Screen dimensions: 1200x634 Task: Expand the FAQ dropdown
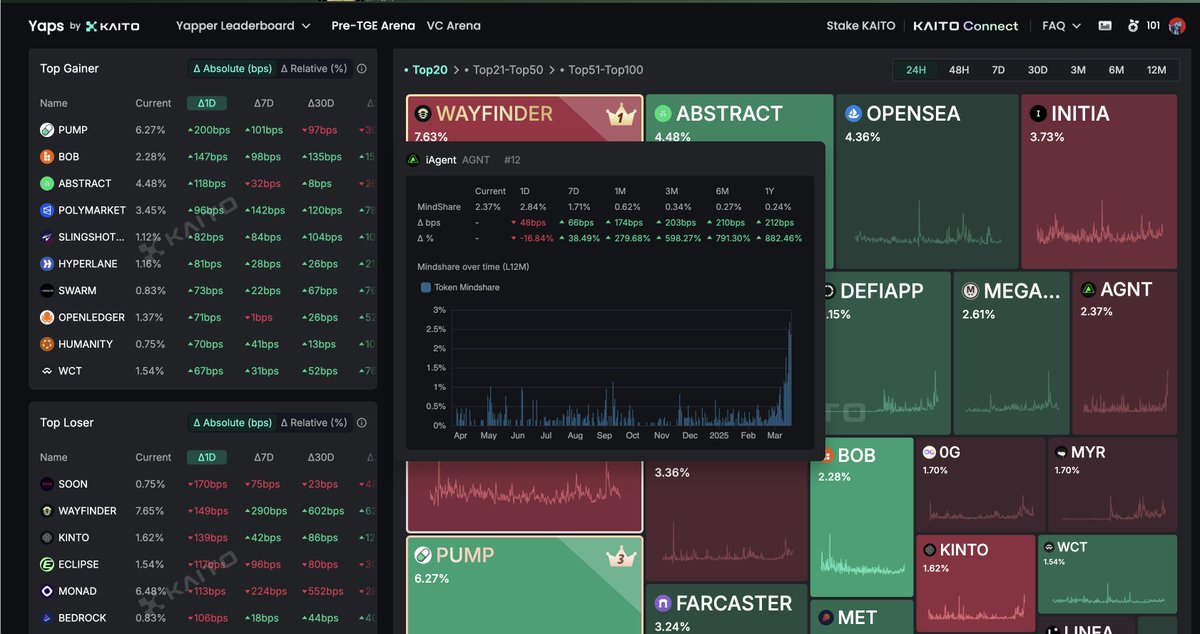click(x=1061, y=26)
